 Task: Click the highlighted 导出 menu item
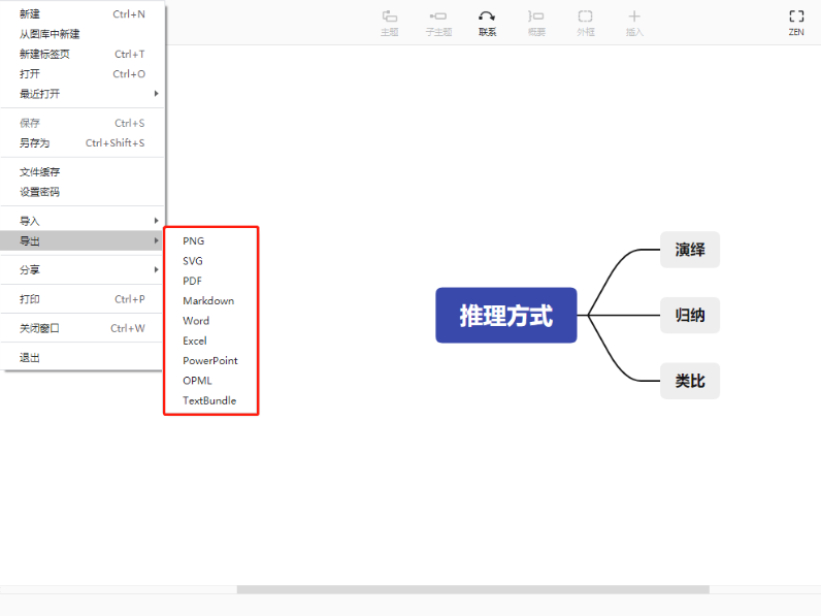[82, 241]
